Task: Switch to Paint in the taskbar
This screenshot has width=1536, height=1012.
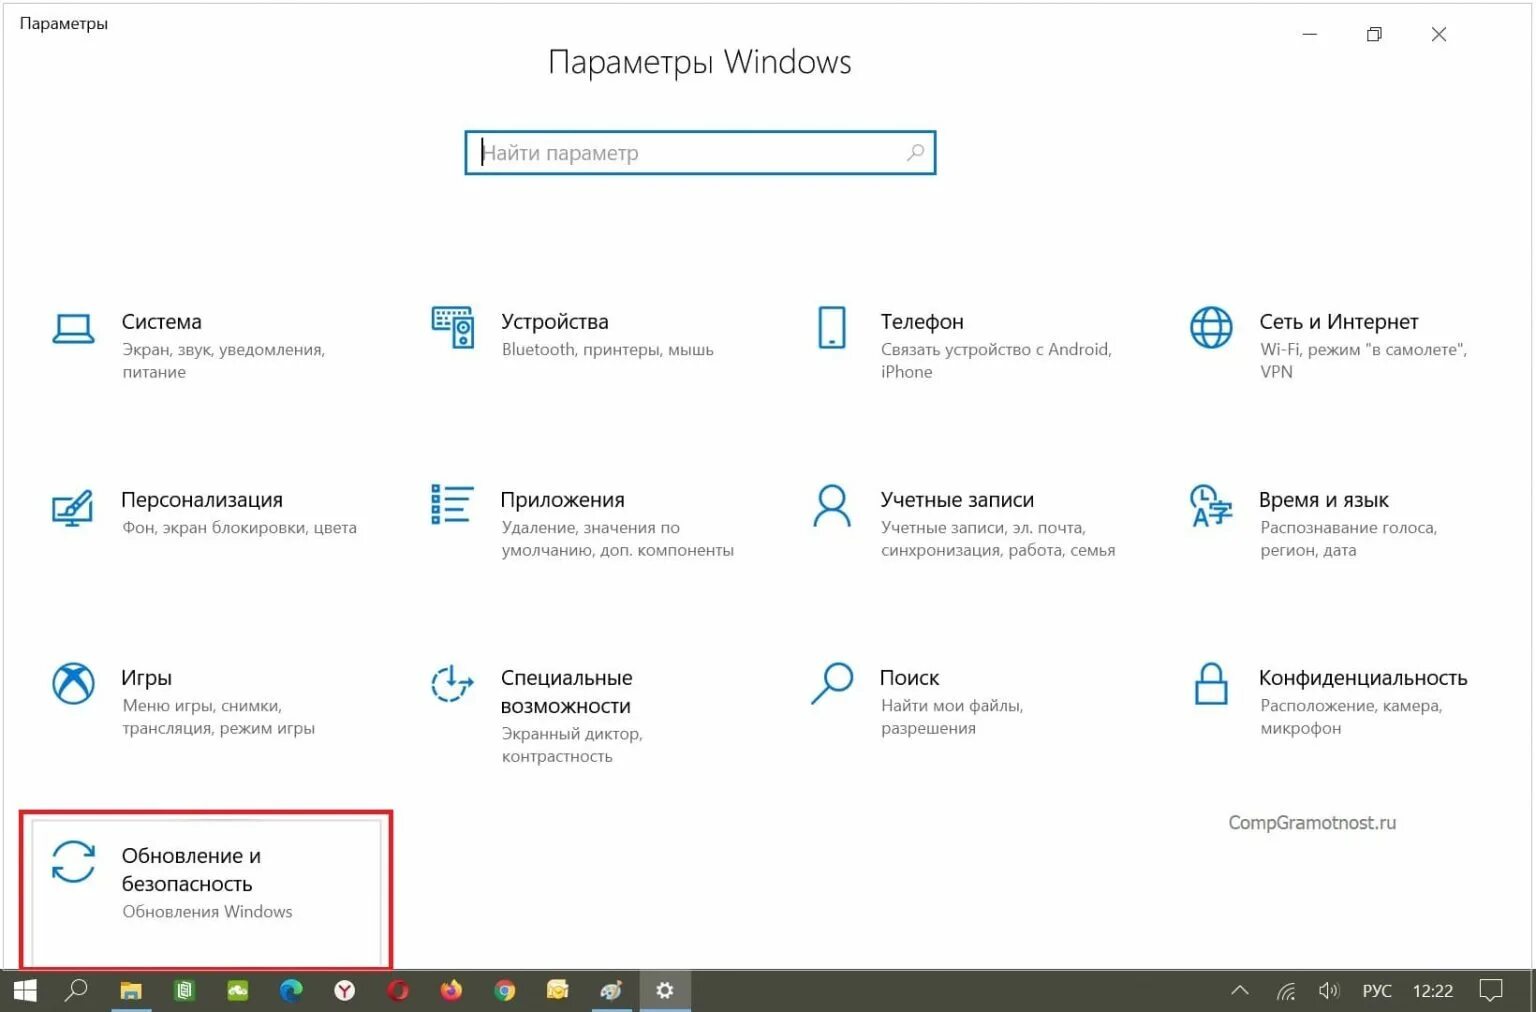Action: [x=611, y=991]
